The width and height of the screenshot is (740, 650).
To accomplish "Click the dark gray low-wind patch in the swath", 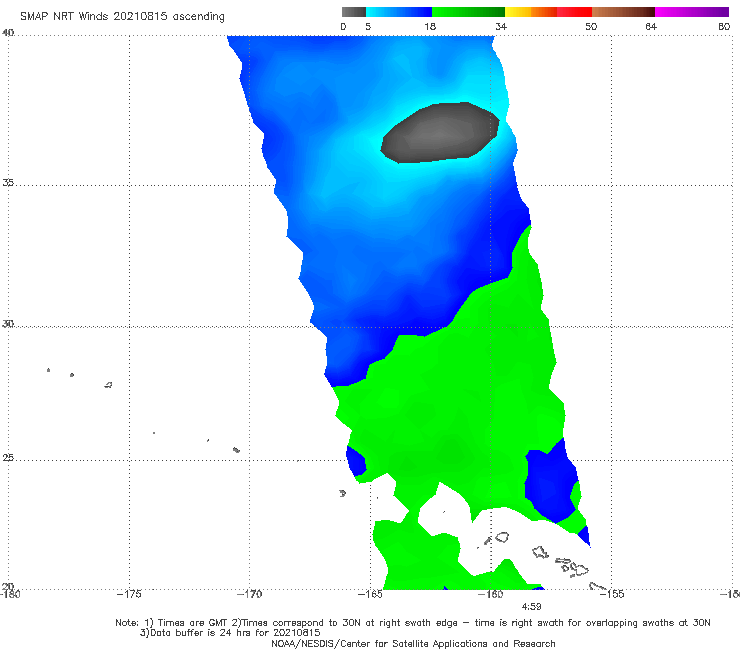I will pos(440,133).
